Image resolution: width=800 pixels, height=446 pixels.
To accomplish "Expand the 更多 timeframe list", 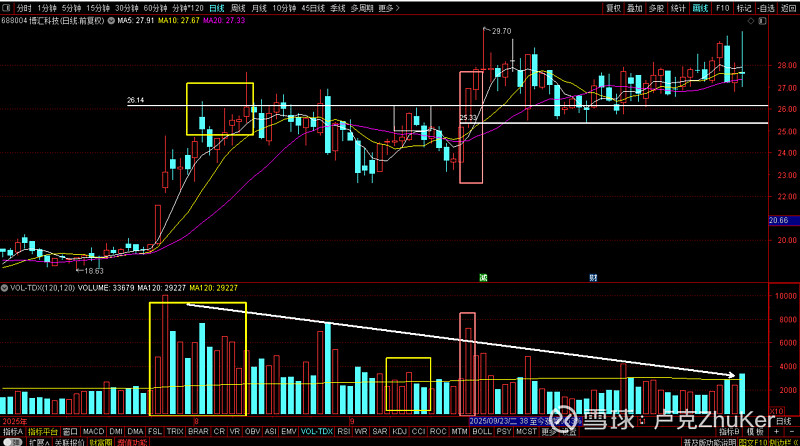I will tap(389, 8).
